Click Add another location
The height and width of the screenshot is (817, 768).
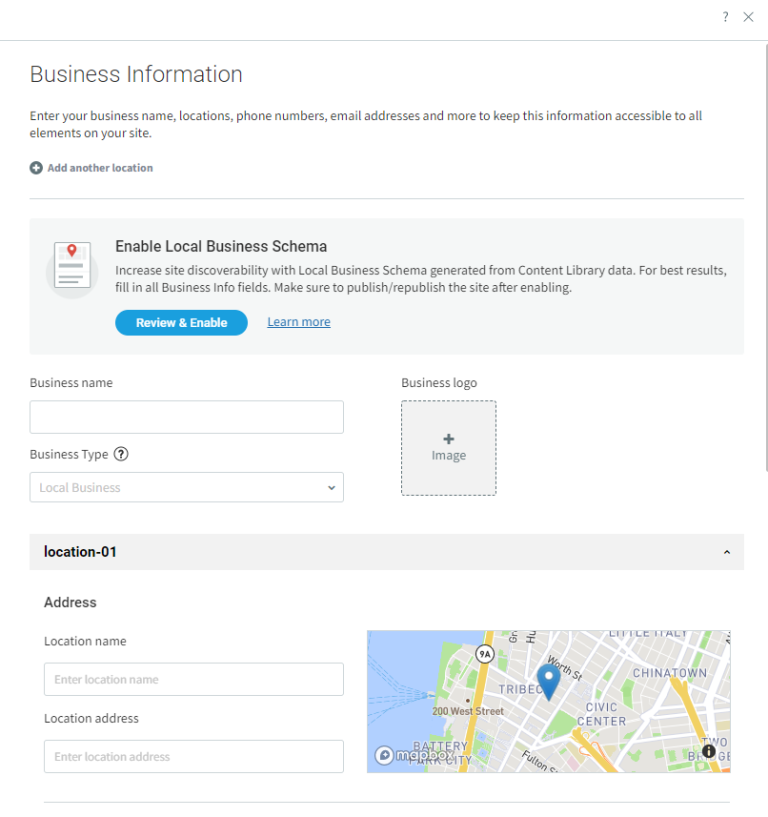99,167
